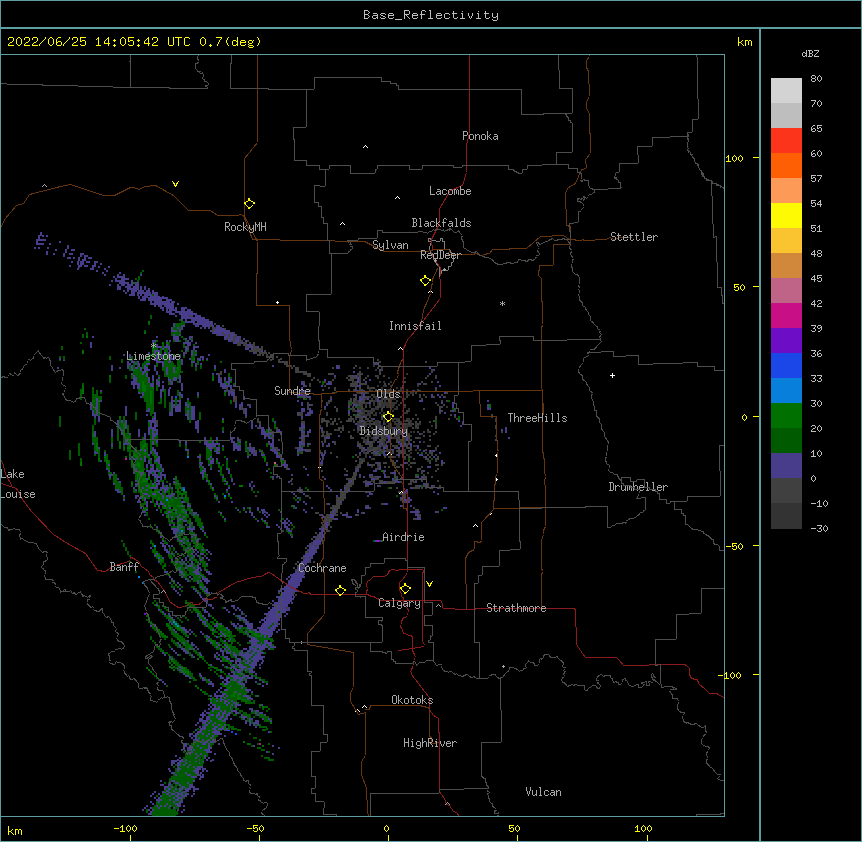Choose the purple 36-39 dBZ legend swatch
862x842 pixels.
786,341
